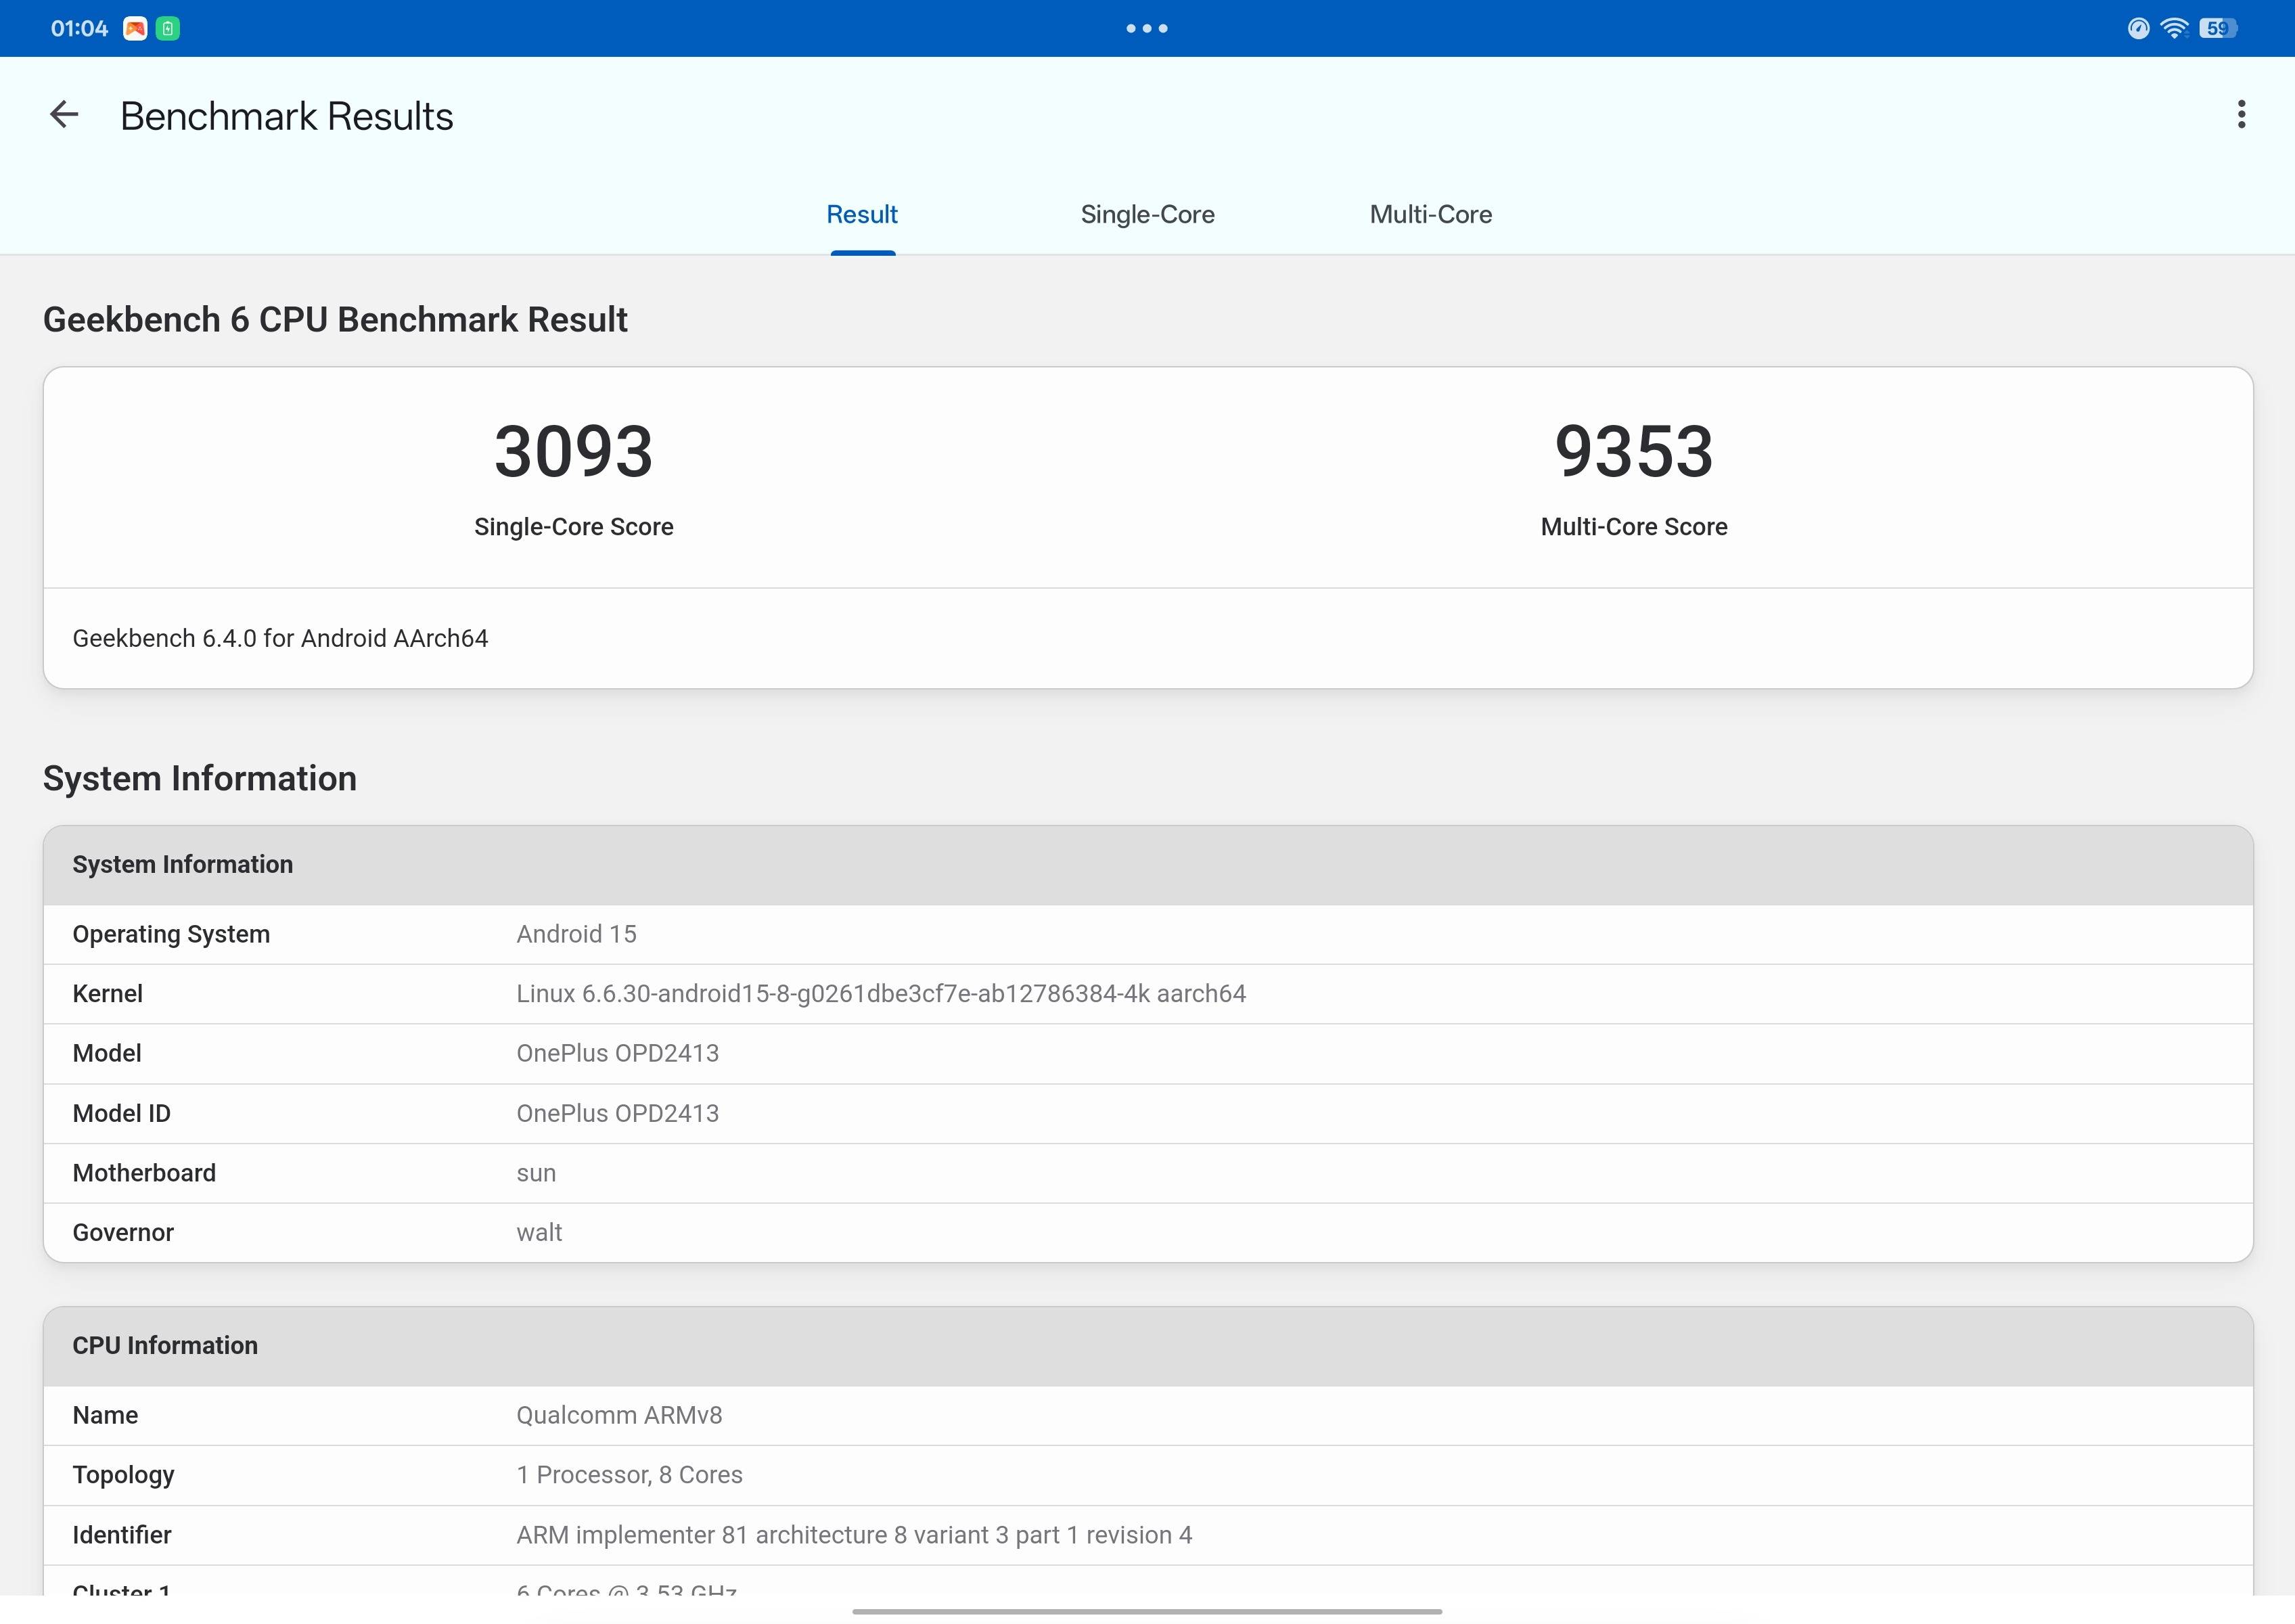This screenshot has width=2295, height=1624.
Task: Tap the orange notification app icon
Action: (135, 28)
